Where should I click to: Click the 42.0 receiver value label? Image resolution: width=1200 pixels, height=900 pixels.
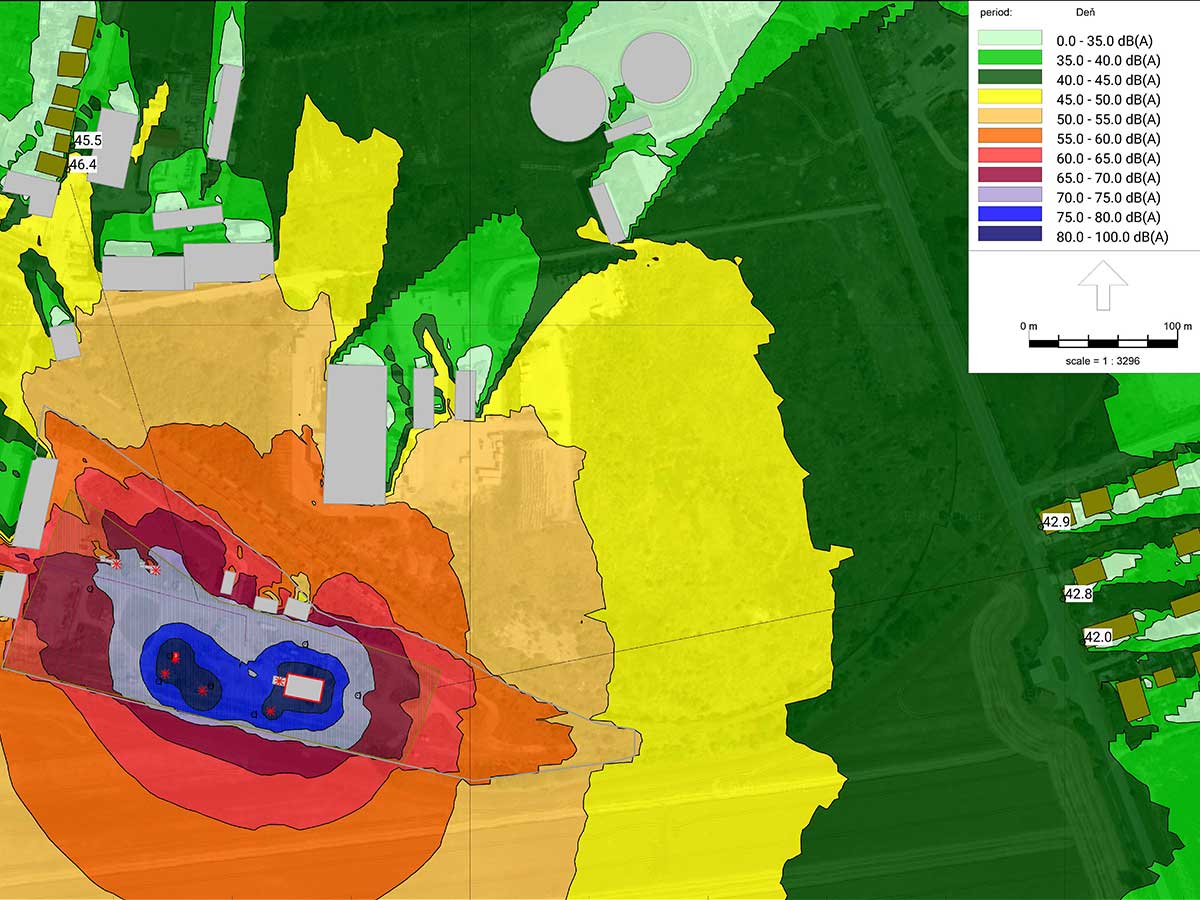click(x=1098, y=637)
